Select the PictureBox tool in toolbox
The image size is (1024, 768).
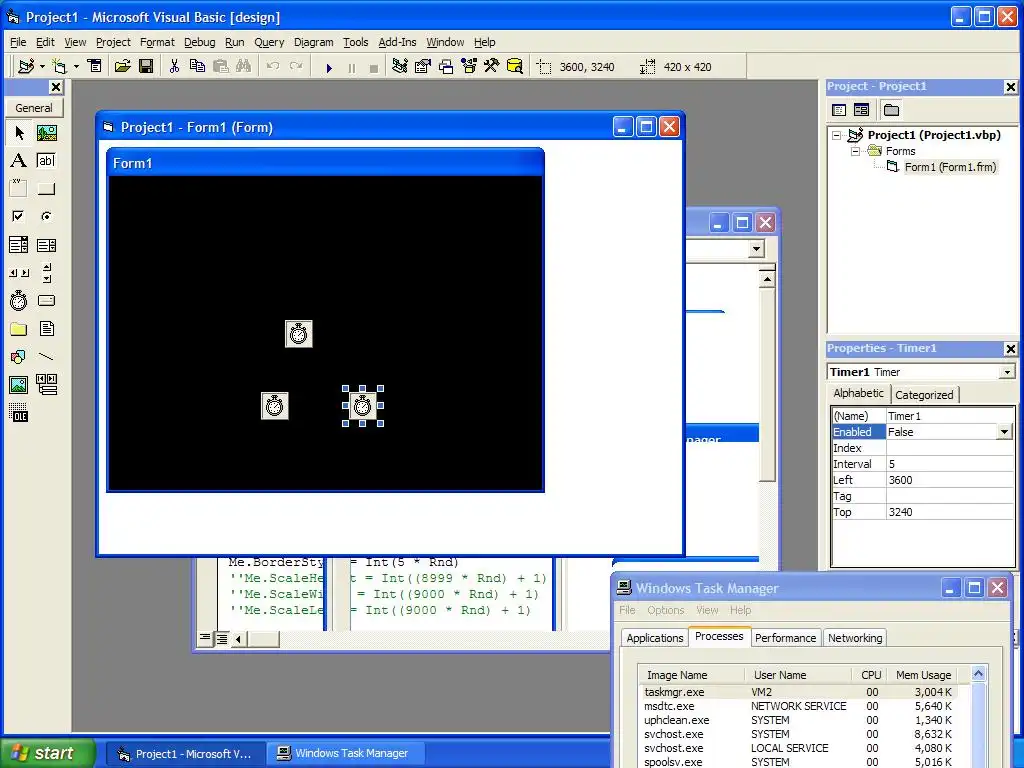coord(46,133)
